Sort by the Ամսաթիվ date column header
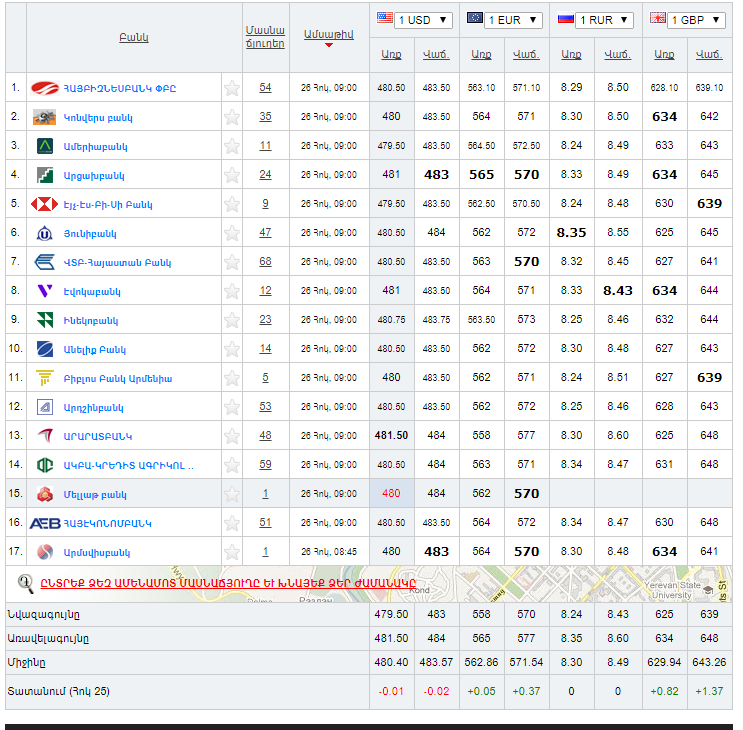The height and width of the screenshot is (730, 743). tap(328, 34)
